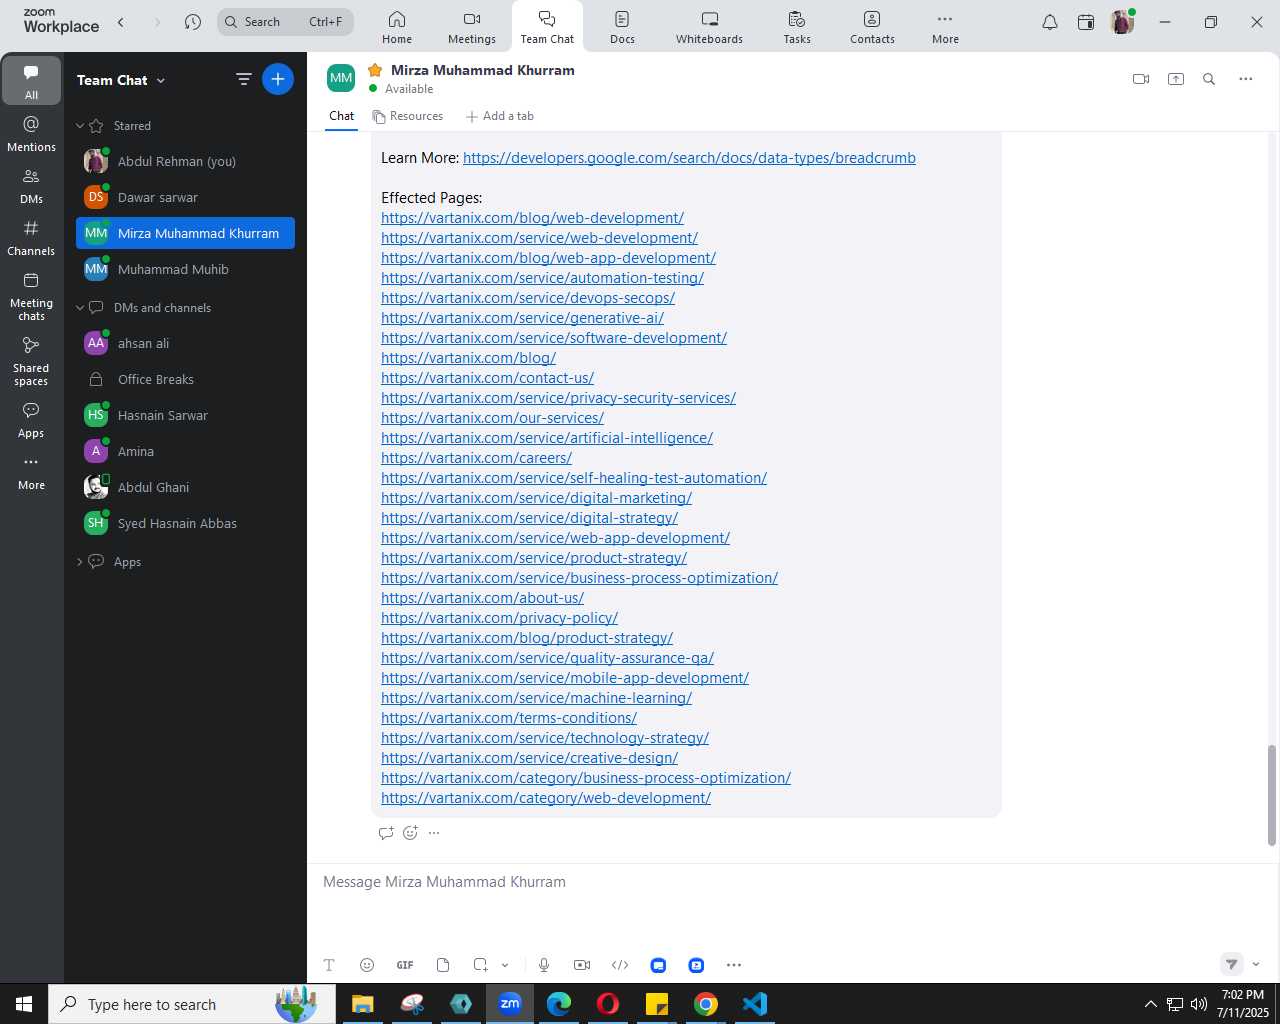Screen dimensions: 1280x1024
Task: Open the More tab in top navigation
Action: coord(945,27)
